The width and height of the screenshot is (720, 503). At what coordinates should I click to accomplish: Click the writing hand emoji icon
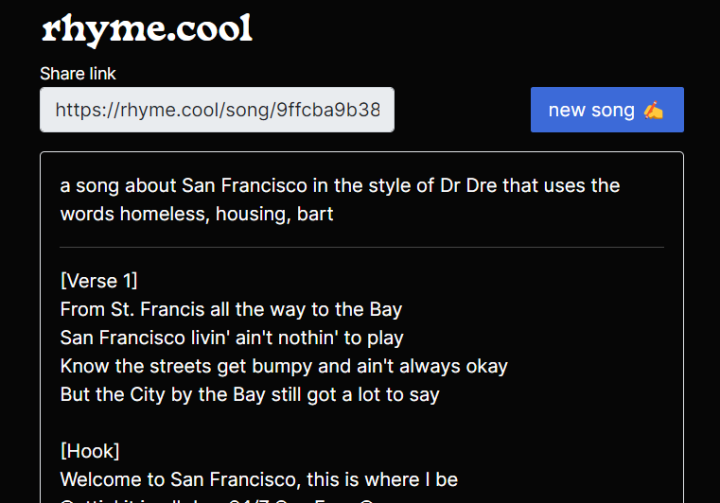[653, 110]
